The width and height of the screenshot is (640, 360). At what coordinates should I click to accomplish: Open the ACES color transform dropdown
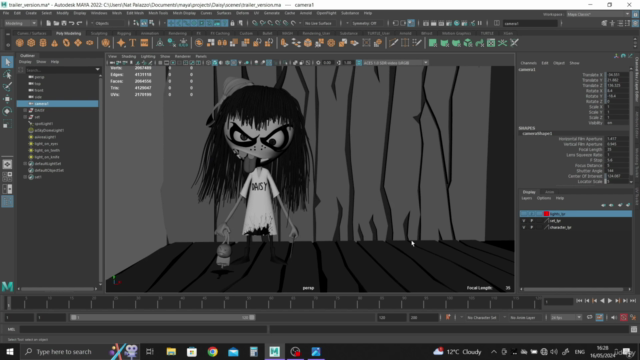click(x=396, y=63)
